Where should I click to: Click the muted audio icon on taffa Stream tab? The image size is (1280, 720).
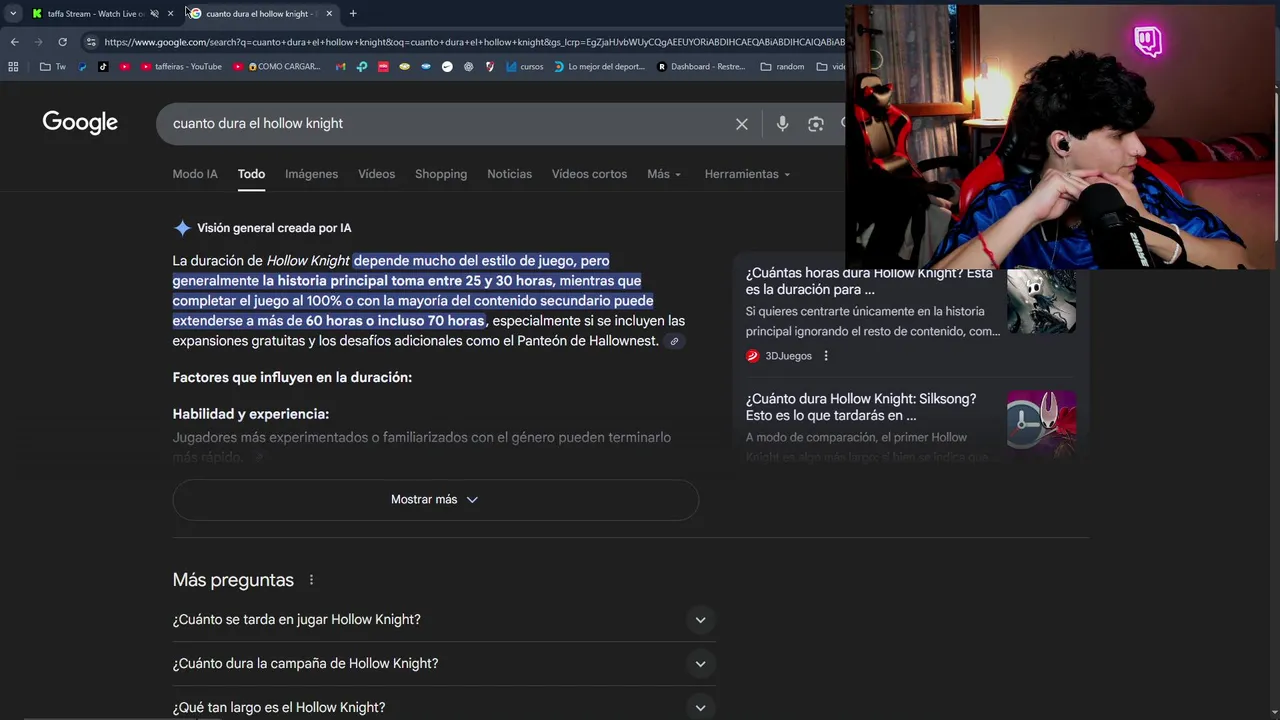(x=154, y=14)
